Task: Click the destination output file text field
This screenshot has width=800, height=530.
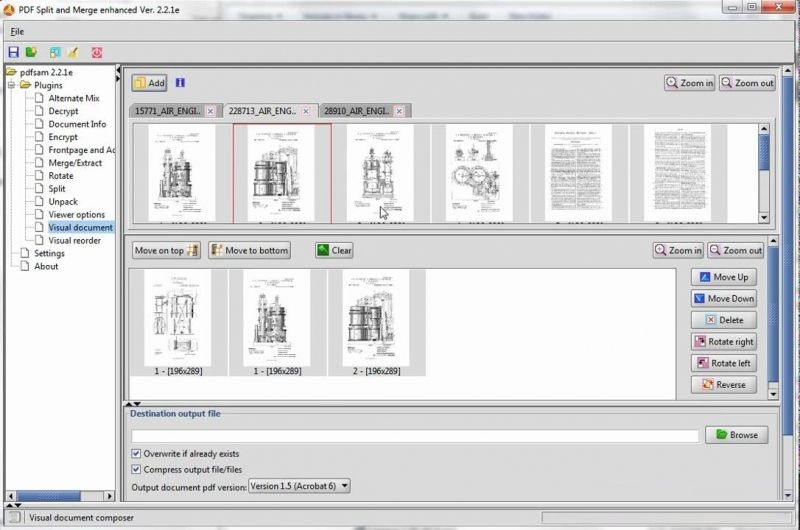Action: click(x=415, y=436)
